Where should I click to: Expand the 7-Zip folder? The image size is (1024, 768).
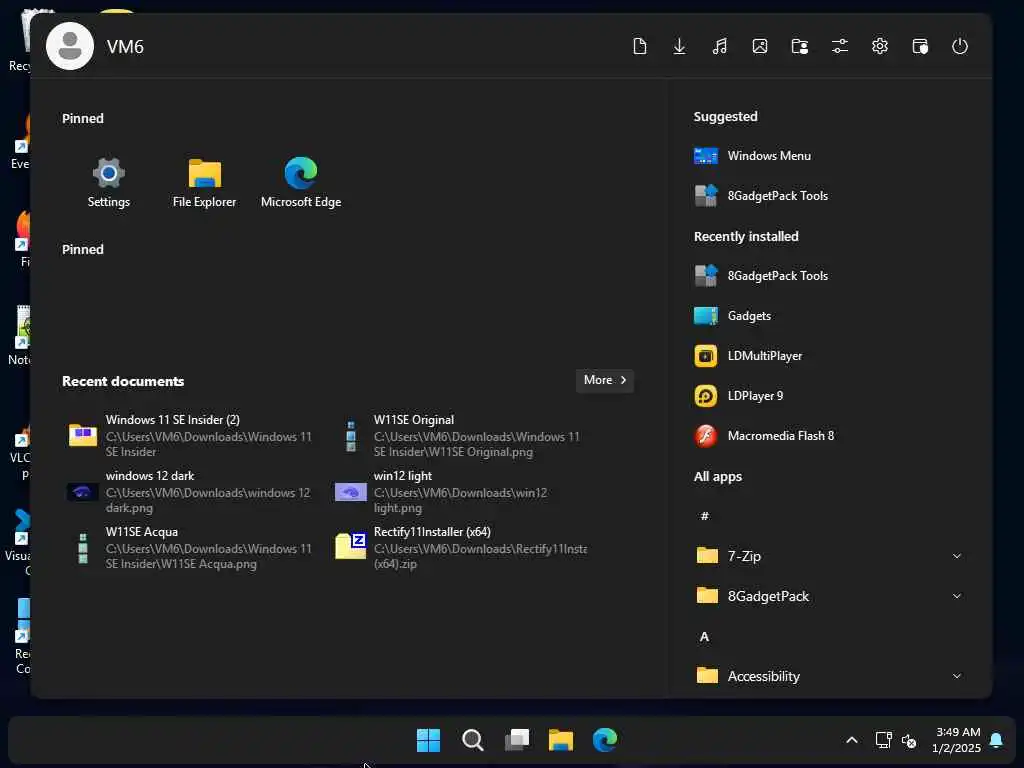(829, 556)
